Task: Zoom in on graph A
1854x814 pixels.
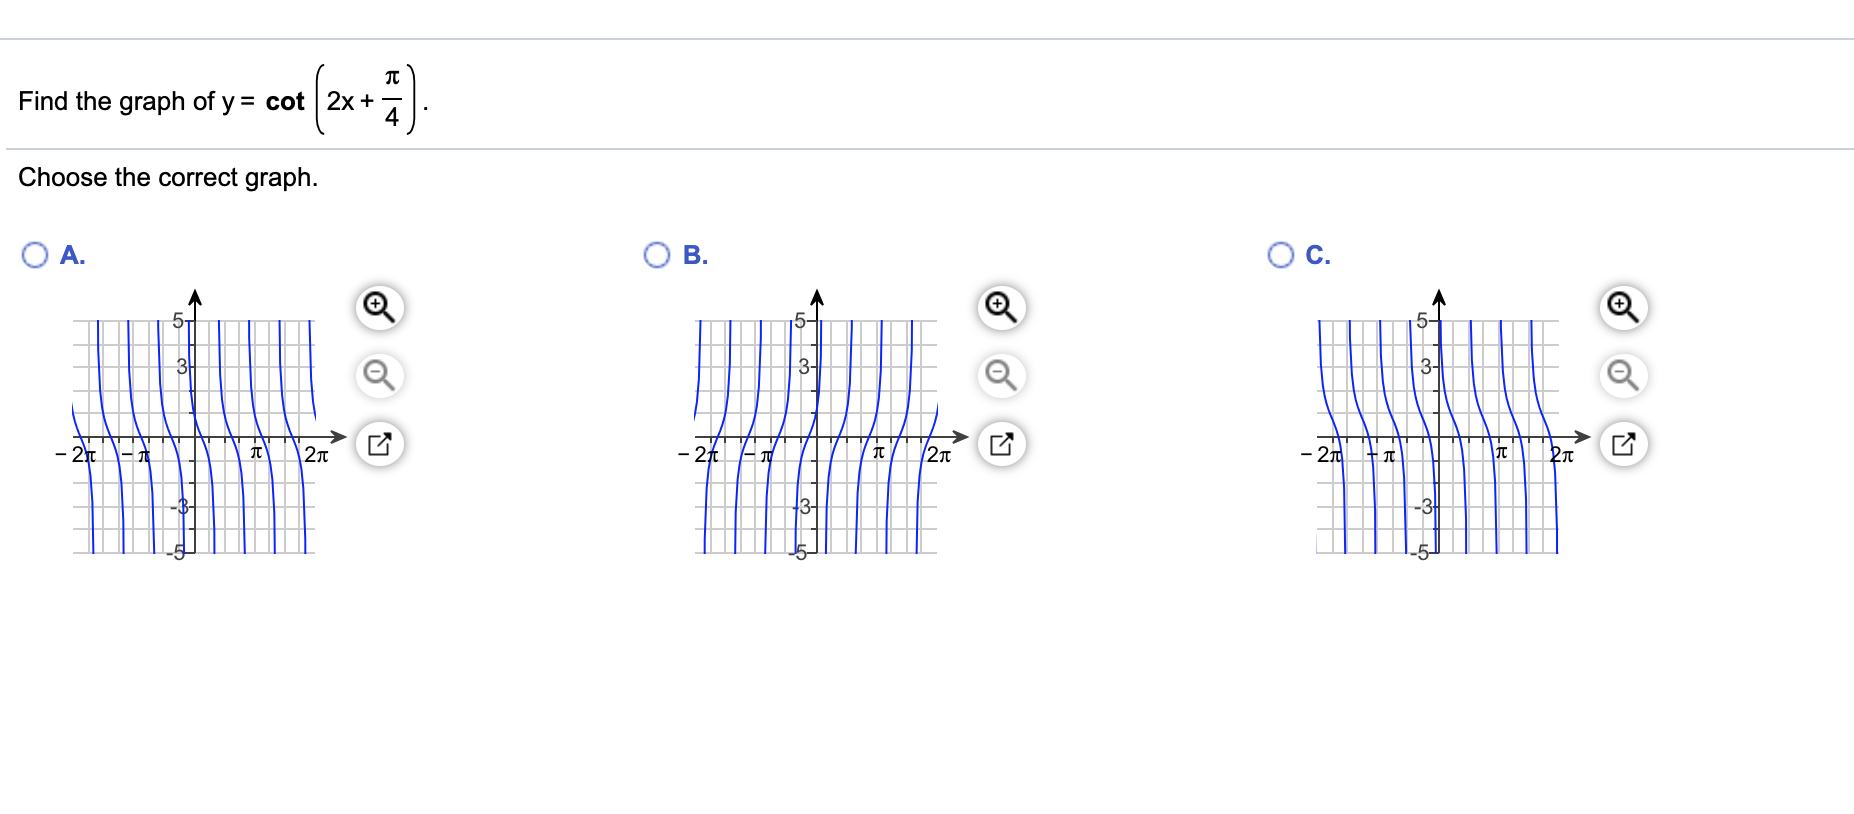Action: (378, 308)
